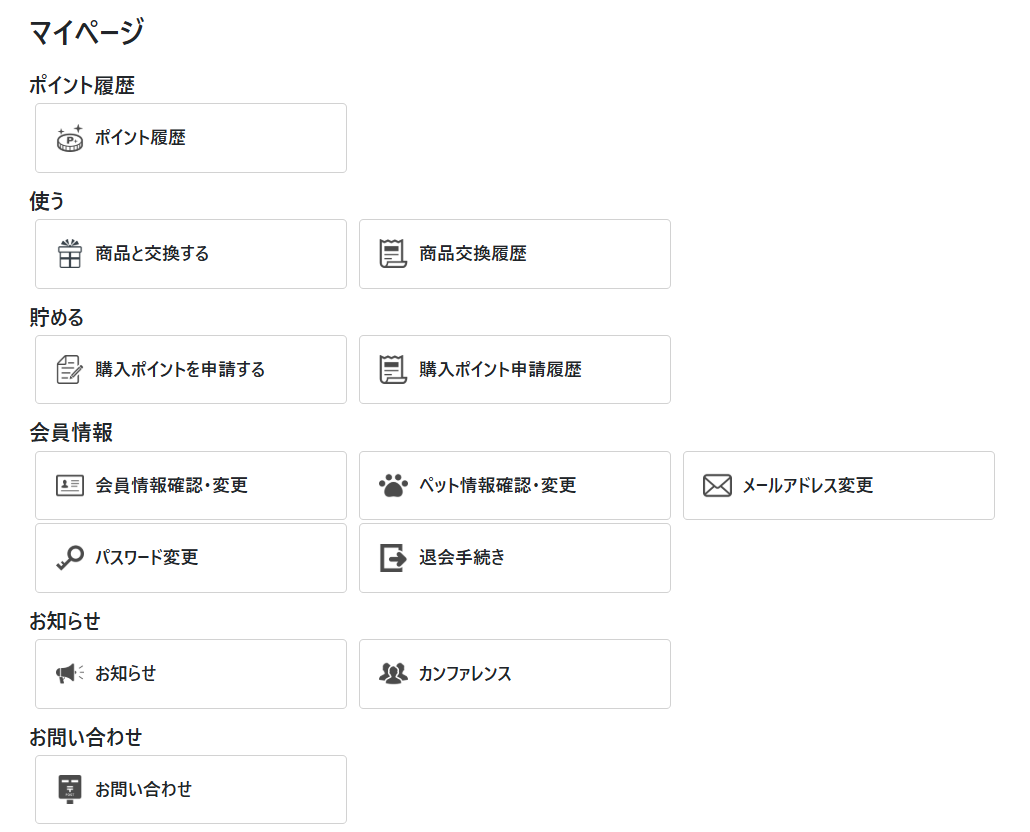The width and height of the screenshot is (1030, 832).
Task: Click the ID card member info icon
Action: (x=70, y=486)
